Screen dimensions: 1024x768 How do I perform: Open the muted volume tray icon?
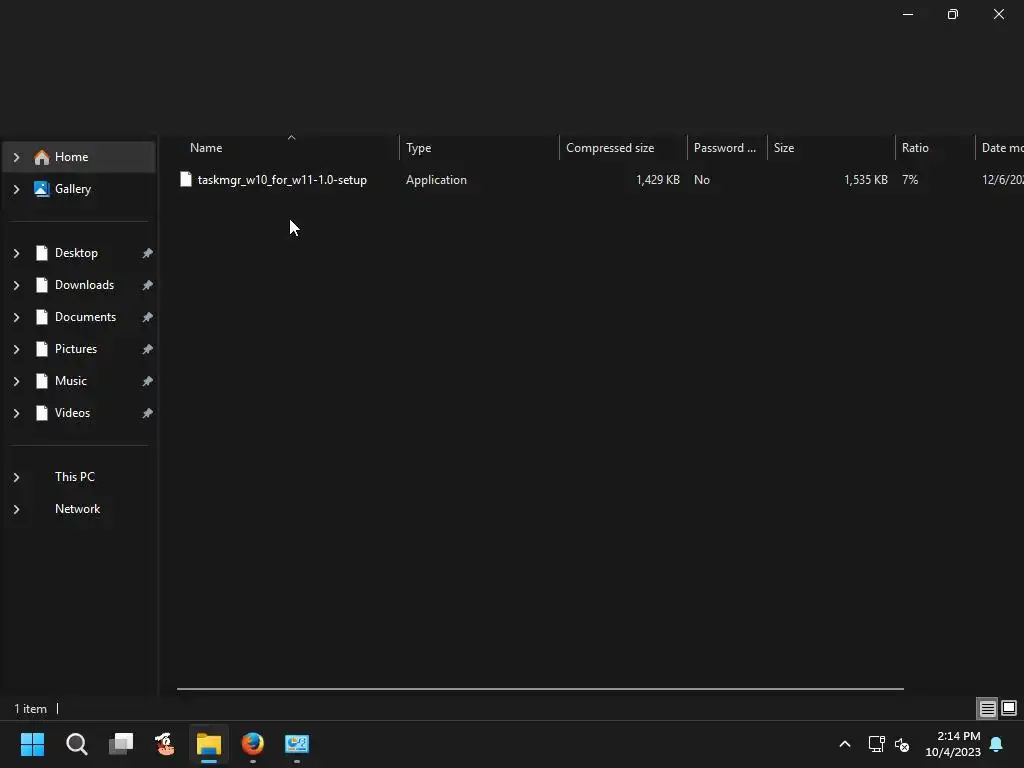(902, 744)
